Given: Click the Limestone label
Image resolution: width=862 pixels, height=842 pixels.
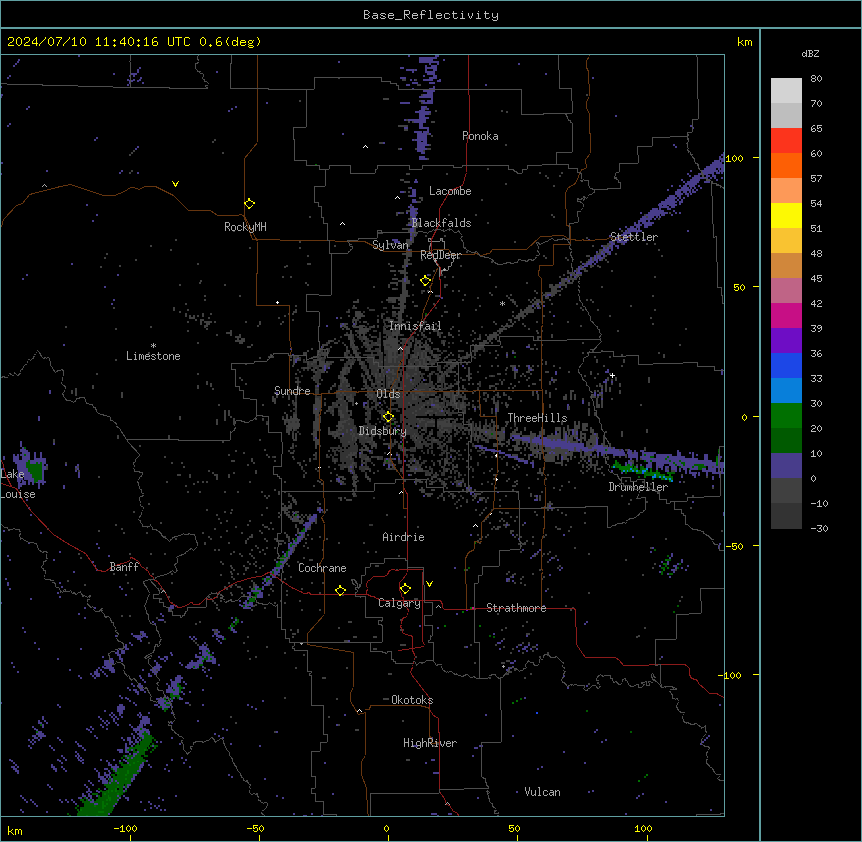Looking at the screenshot, I should 153,356.
